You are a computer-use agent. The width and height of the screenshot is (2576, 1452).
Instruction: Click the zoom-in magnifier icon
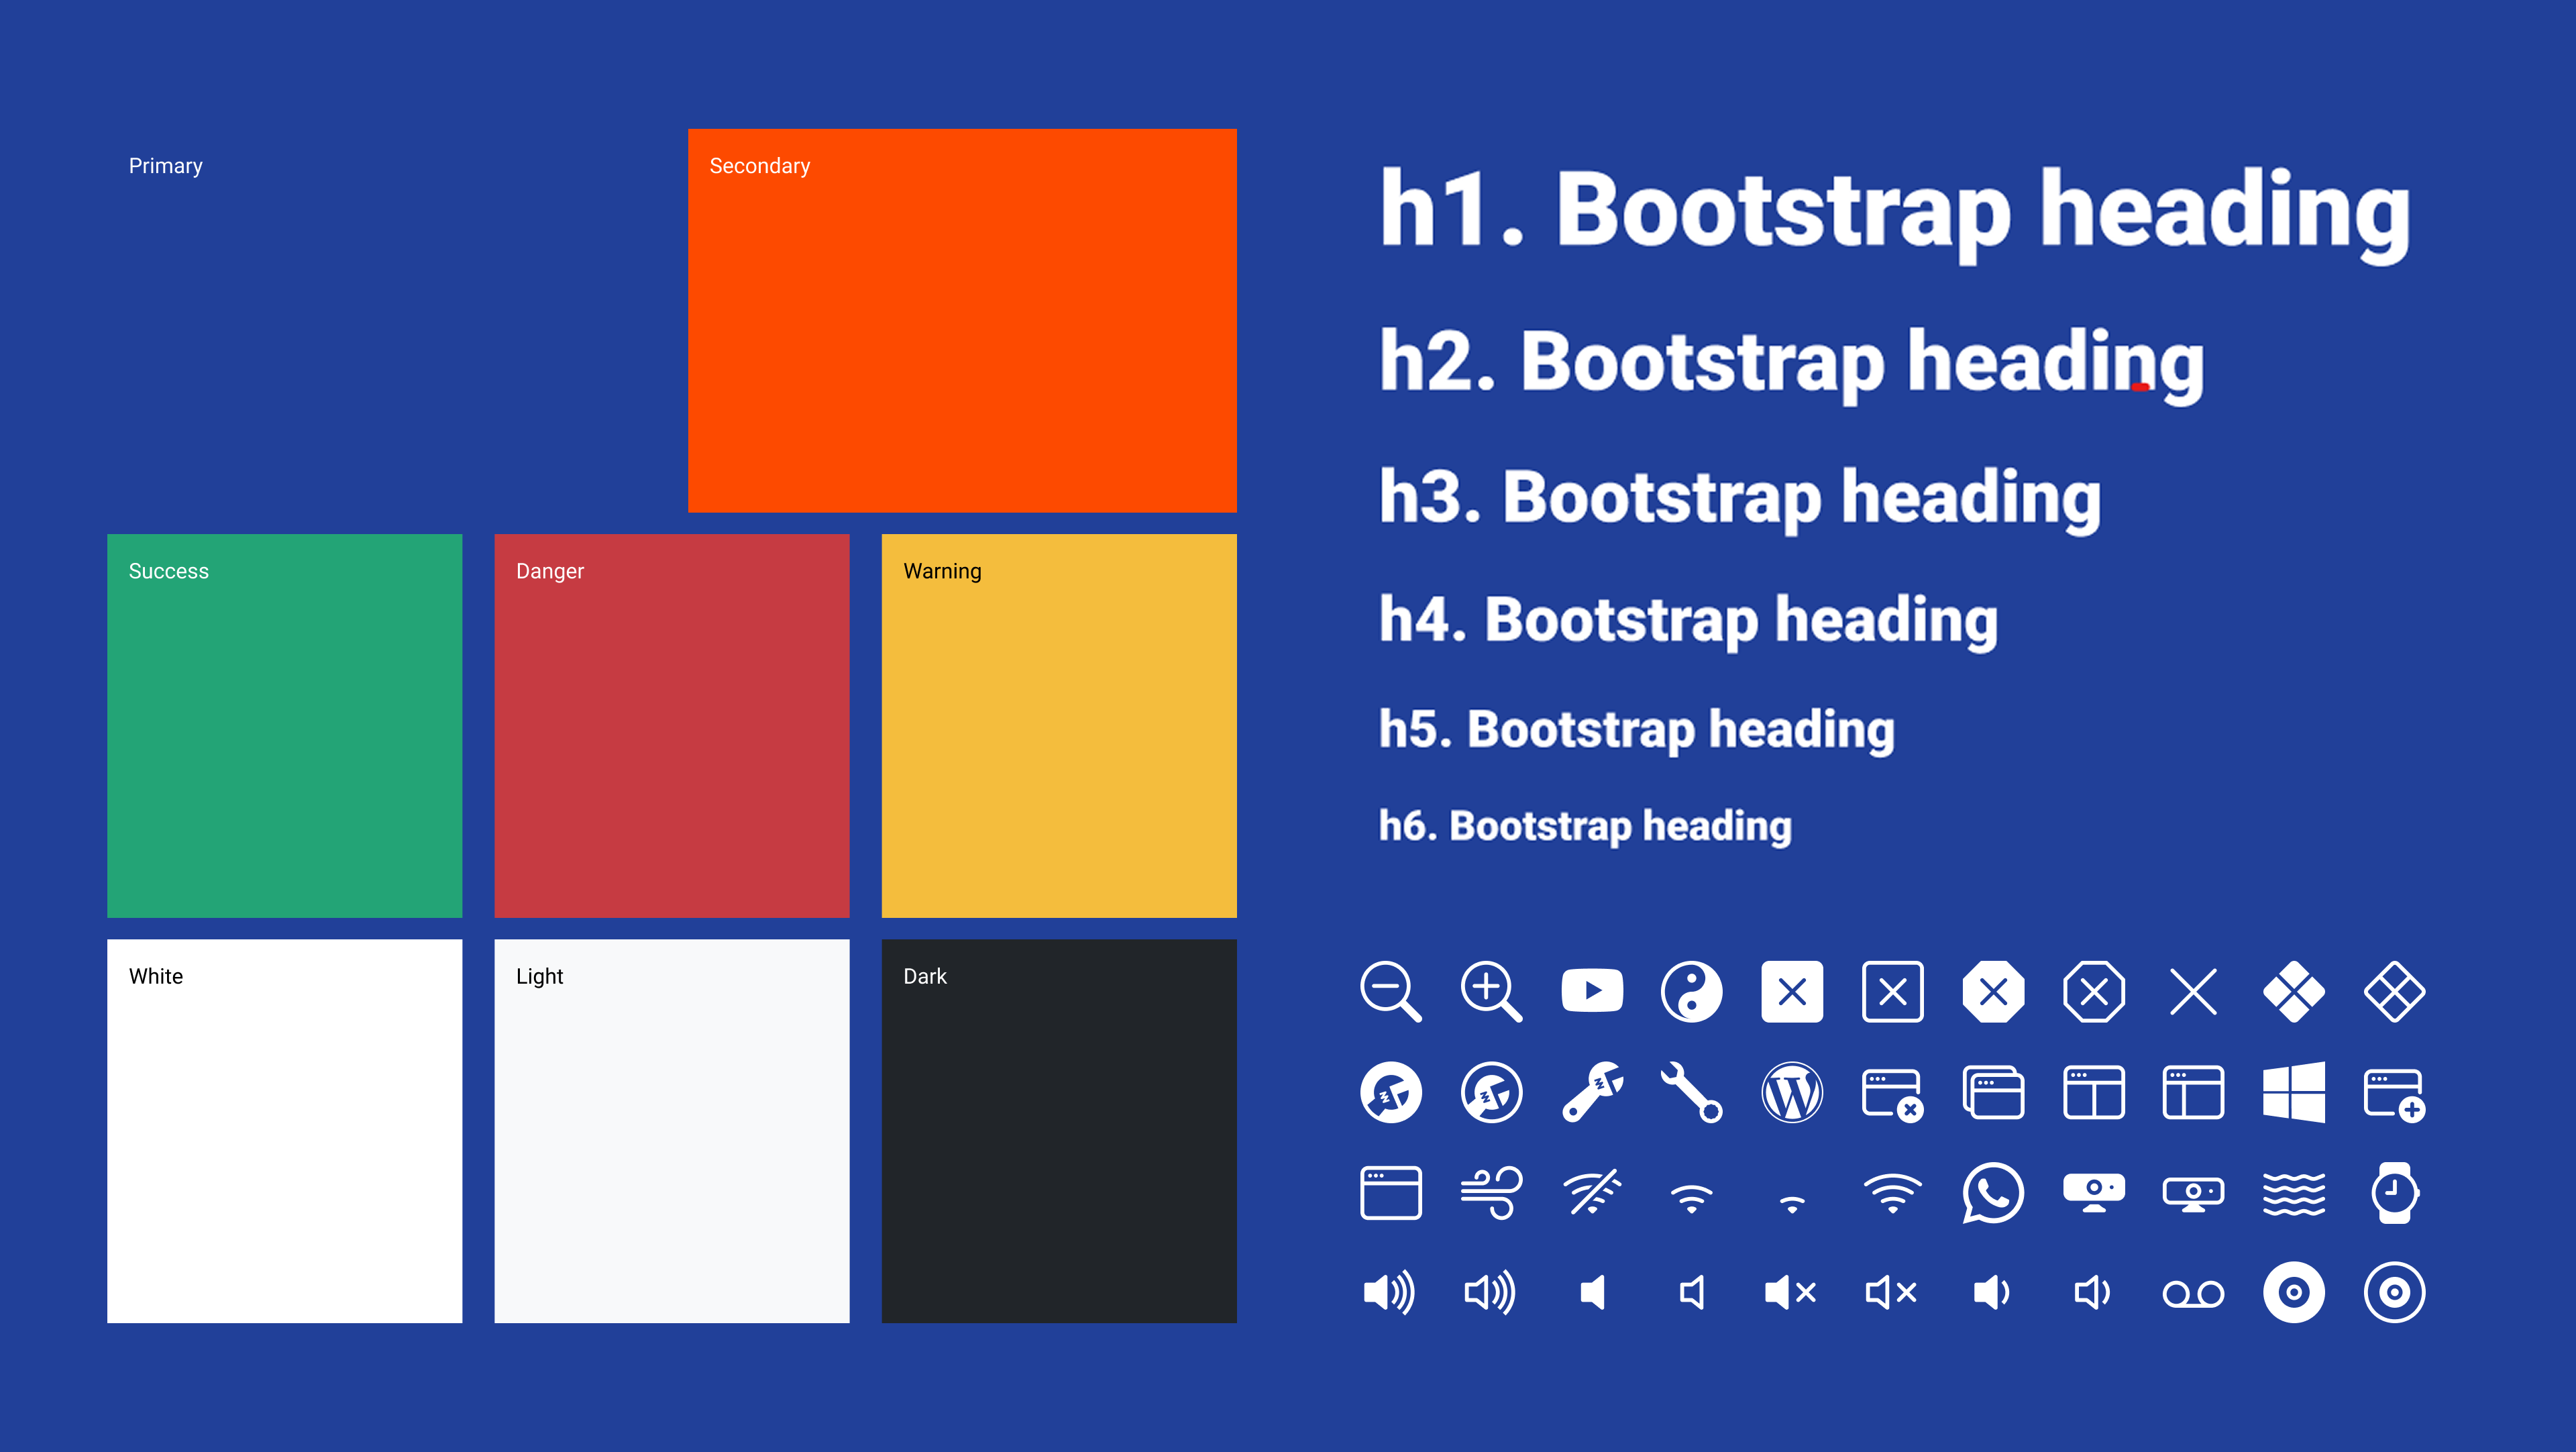[1491, 992]
